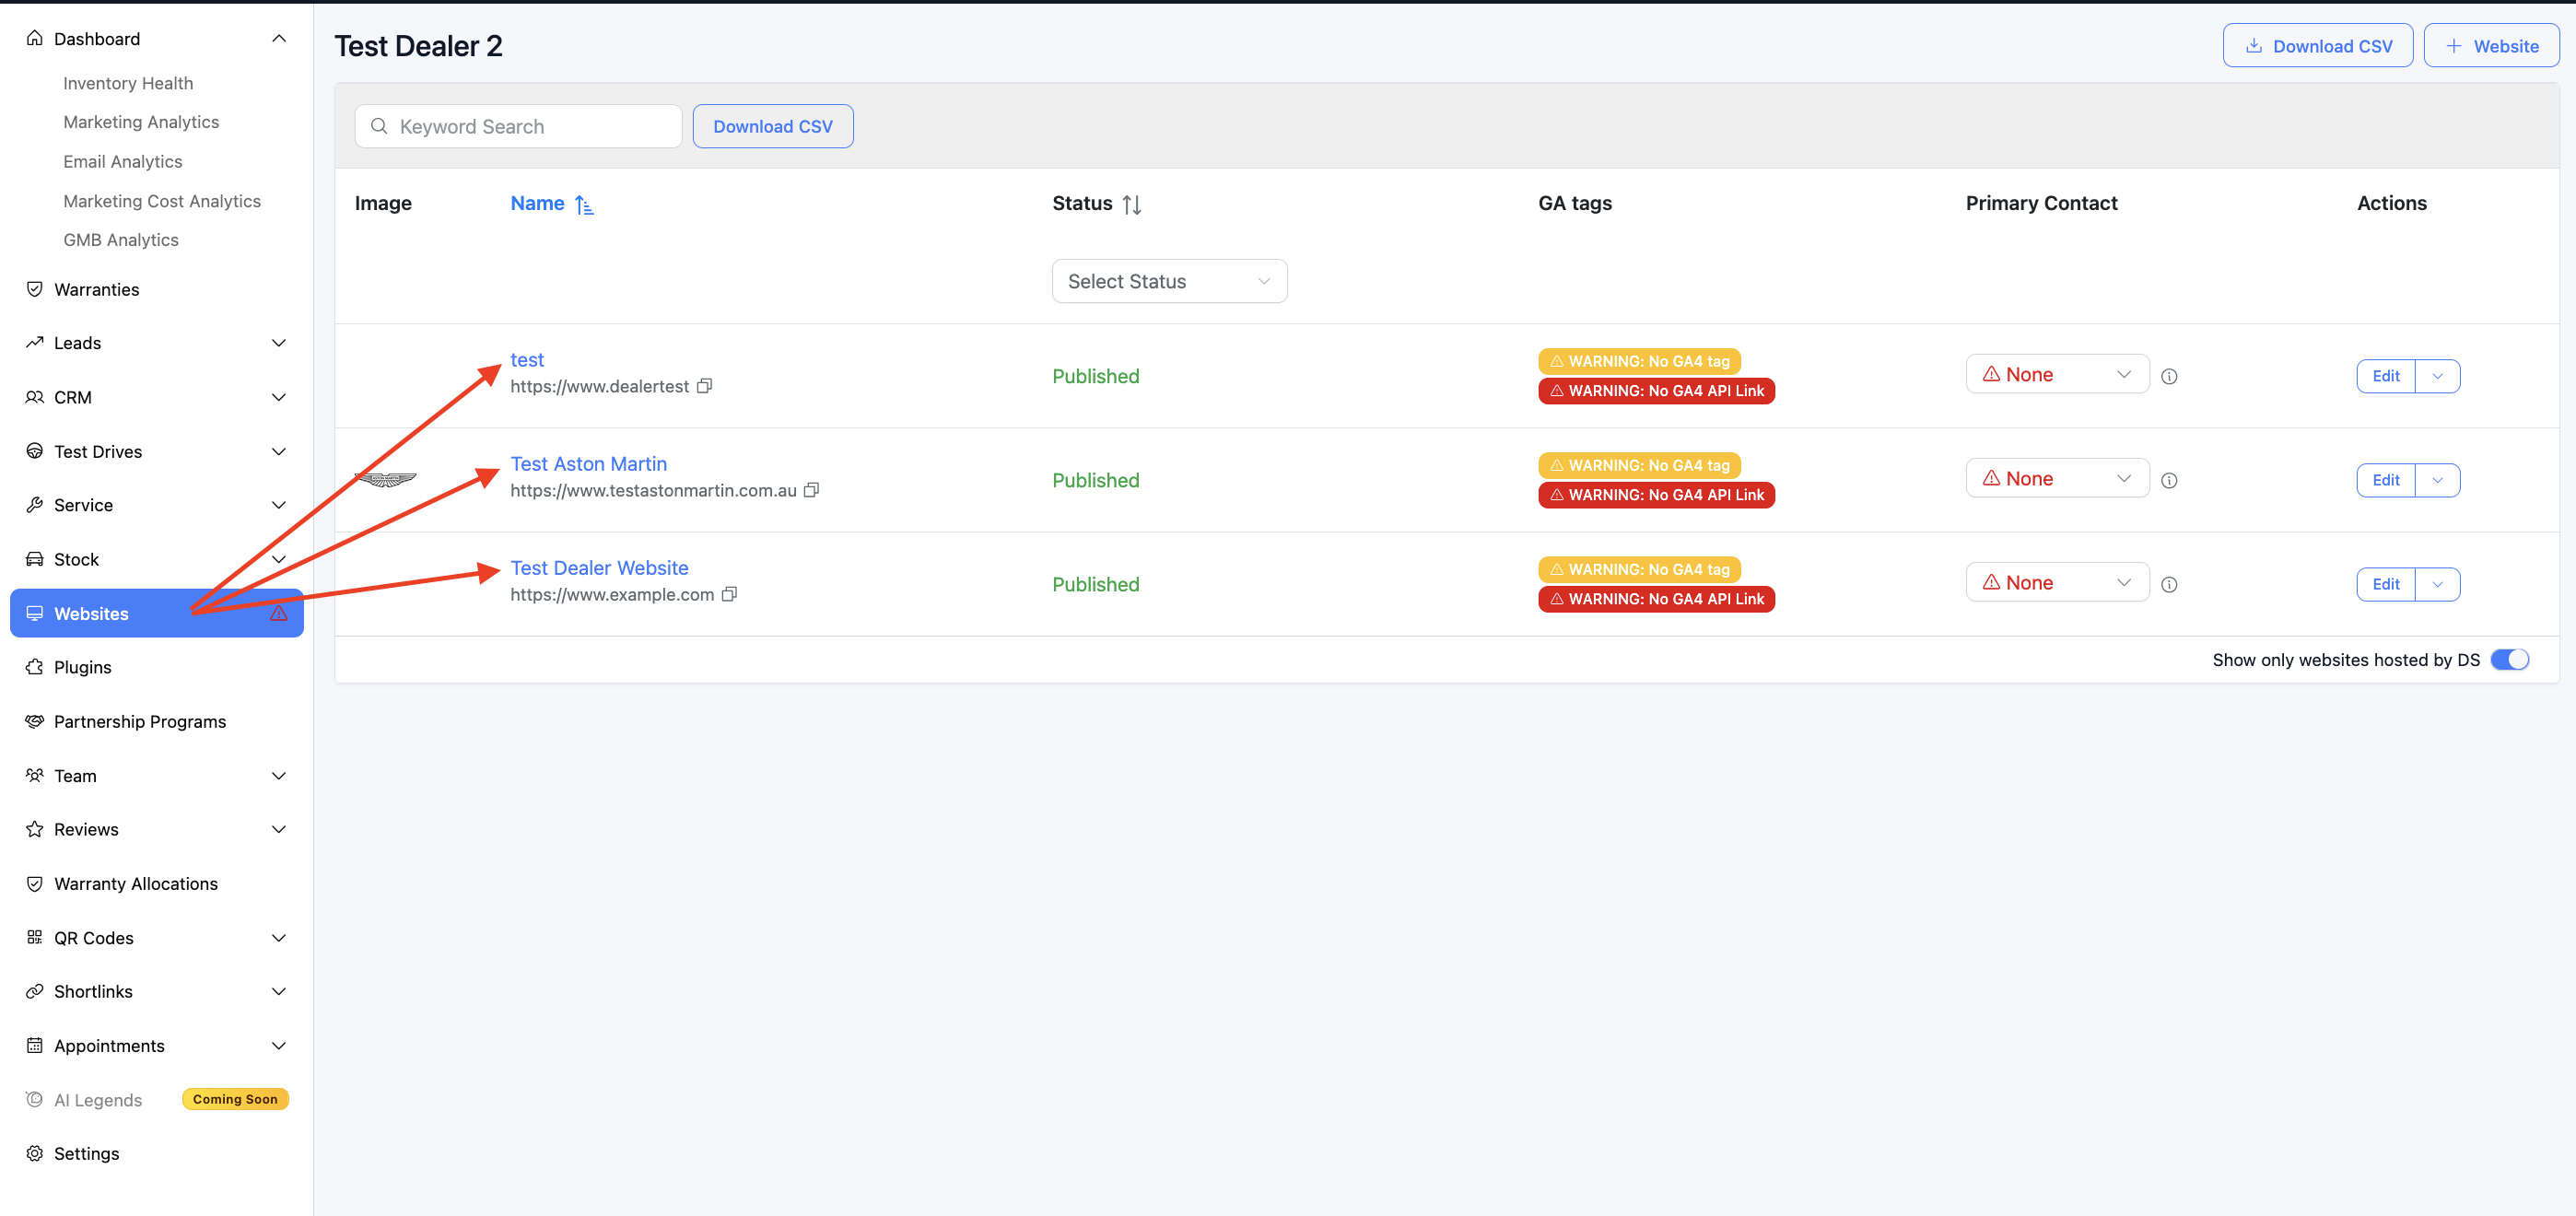This screenshot has height=1216, width=2576.
Task: Click info icon in Test Dealer Website row
Action: coord(2168,585)
